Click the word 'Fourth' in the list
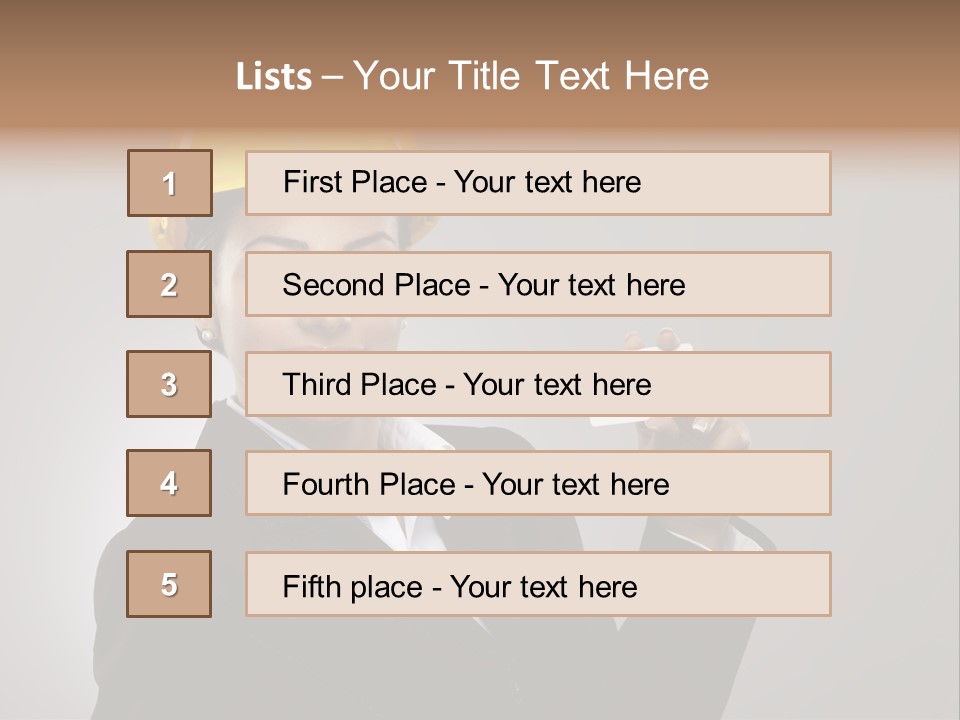 (327, 484)
